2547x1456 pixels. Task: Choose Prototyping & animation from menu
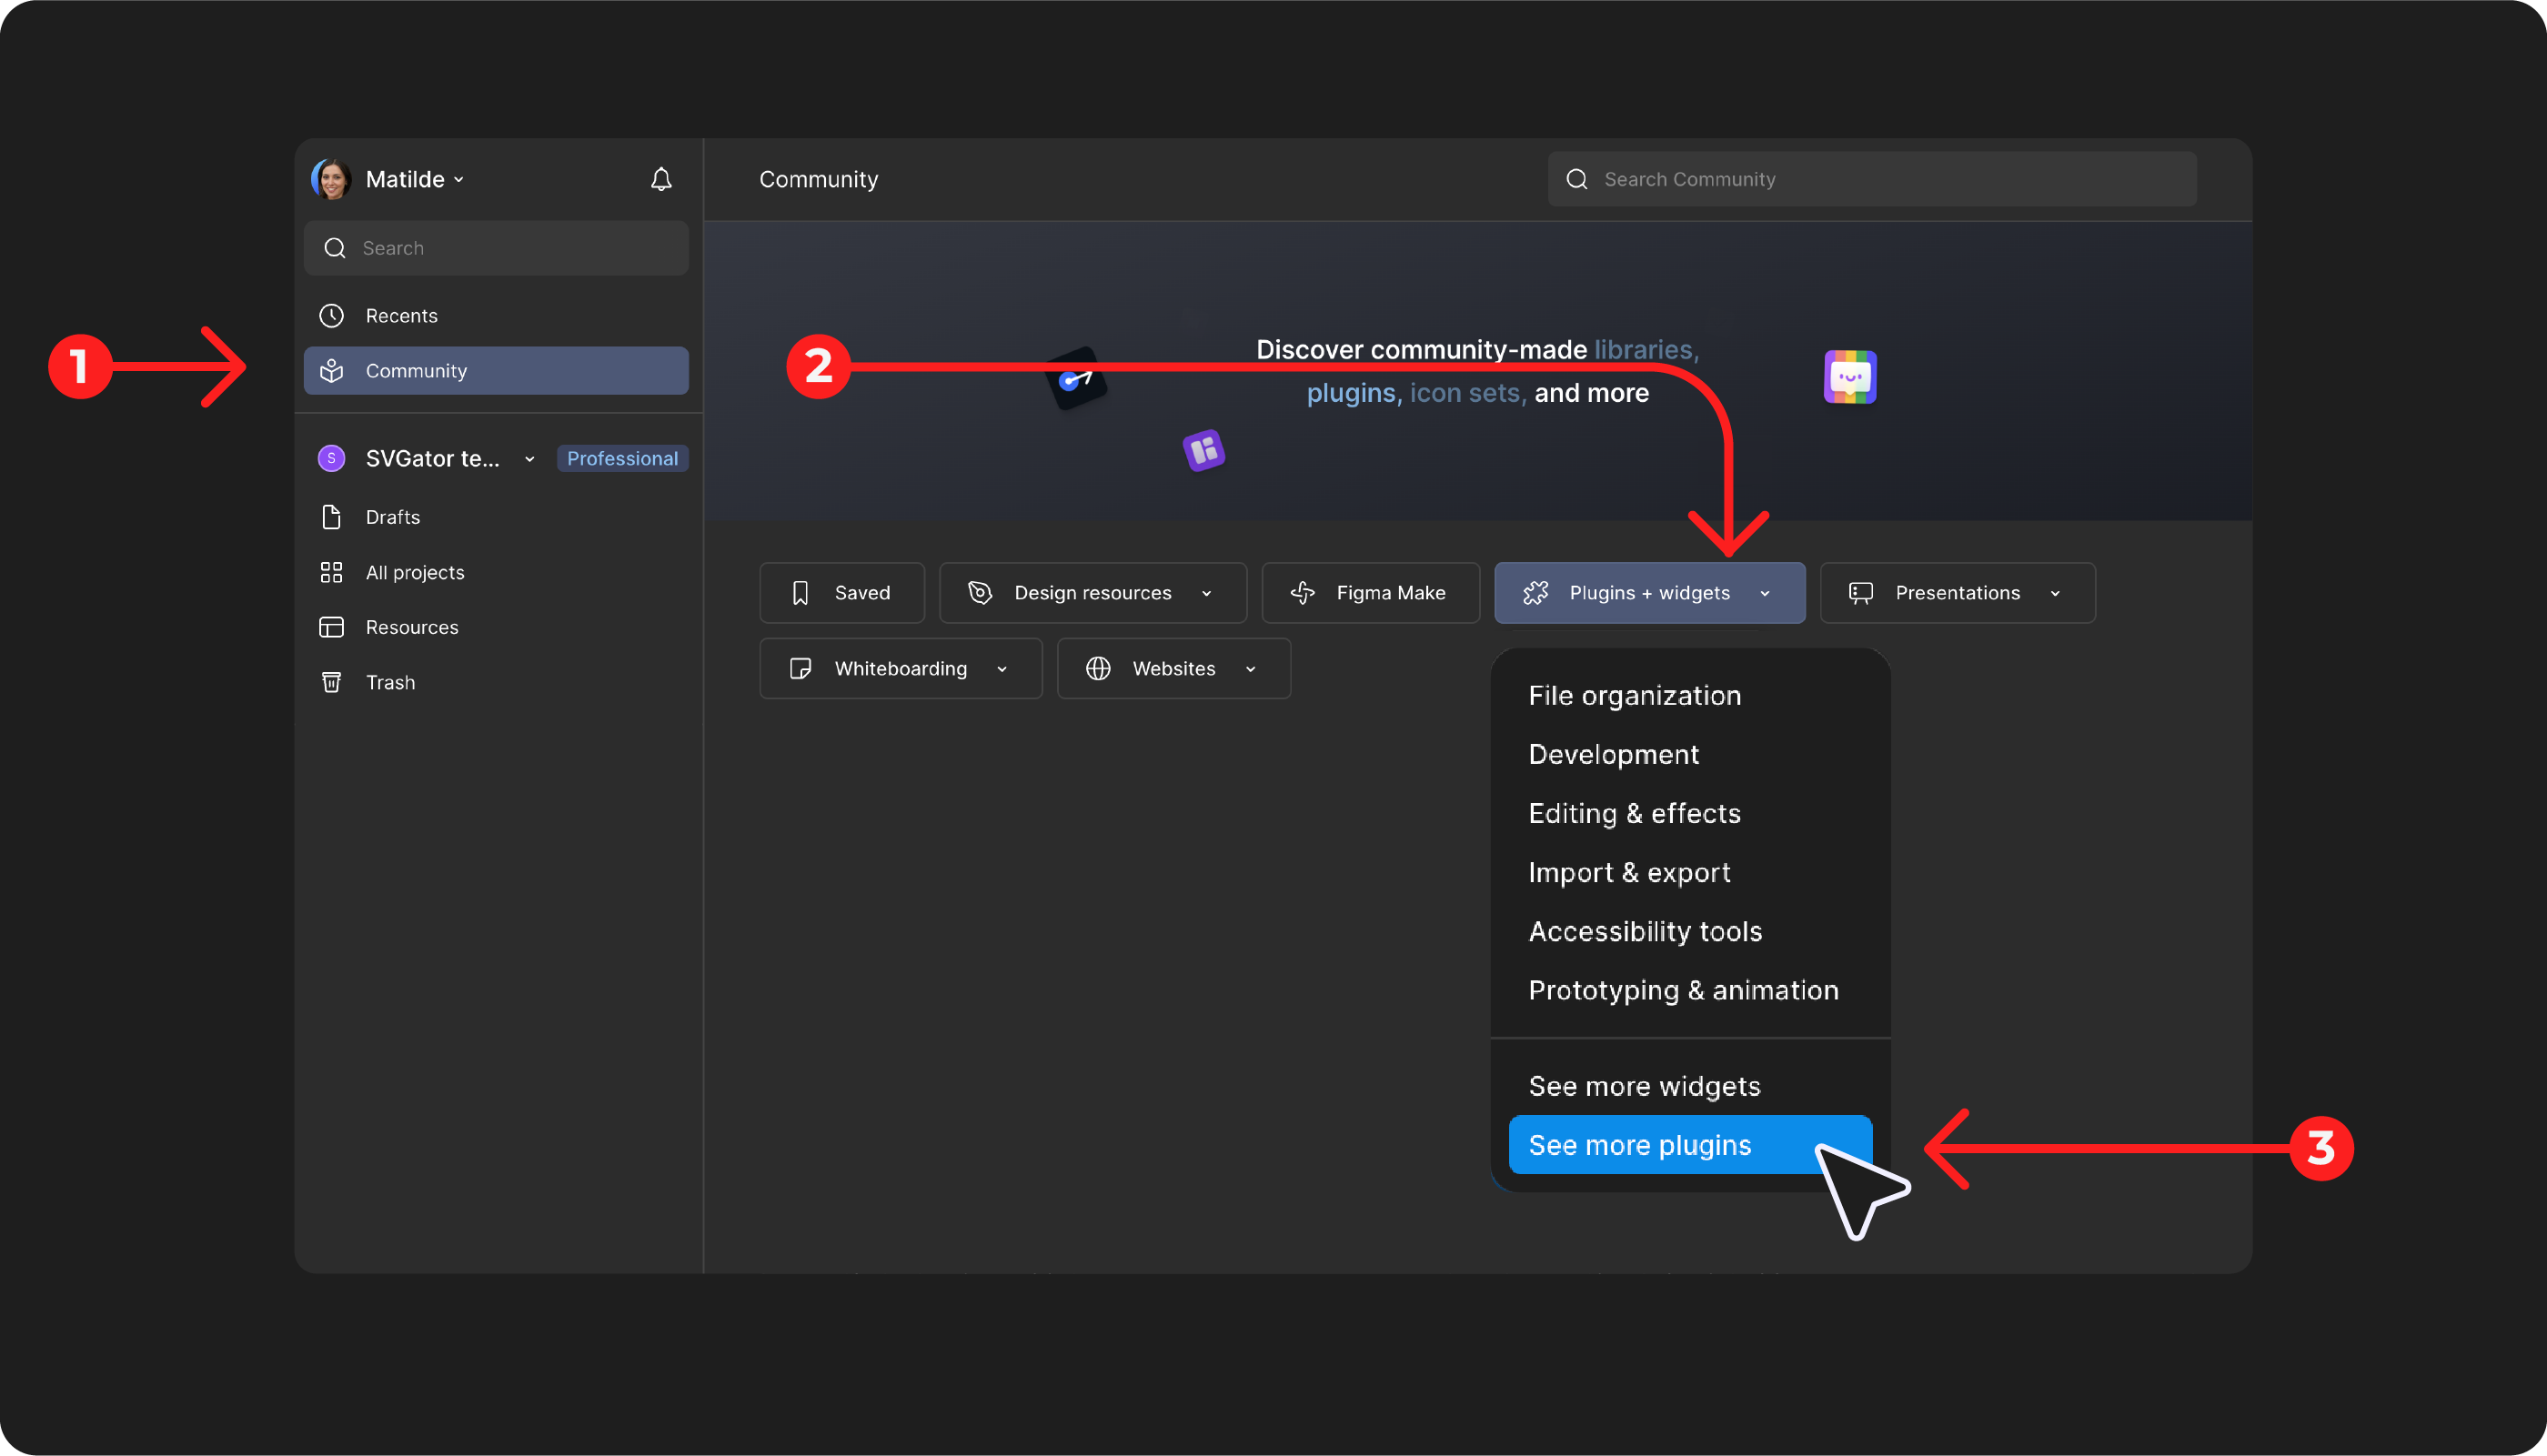(x=1683, y=990)
